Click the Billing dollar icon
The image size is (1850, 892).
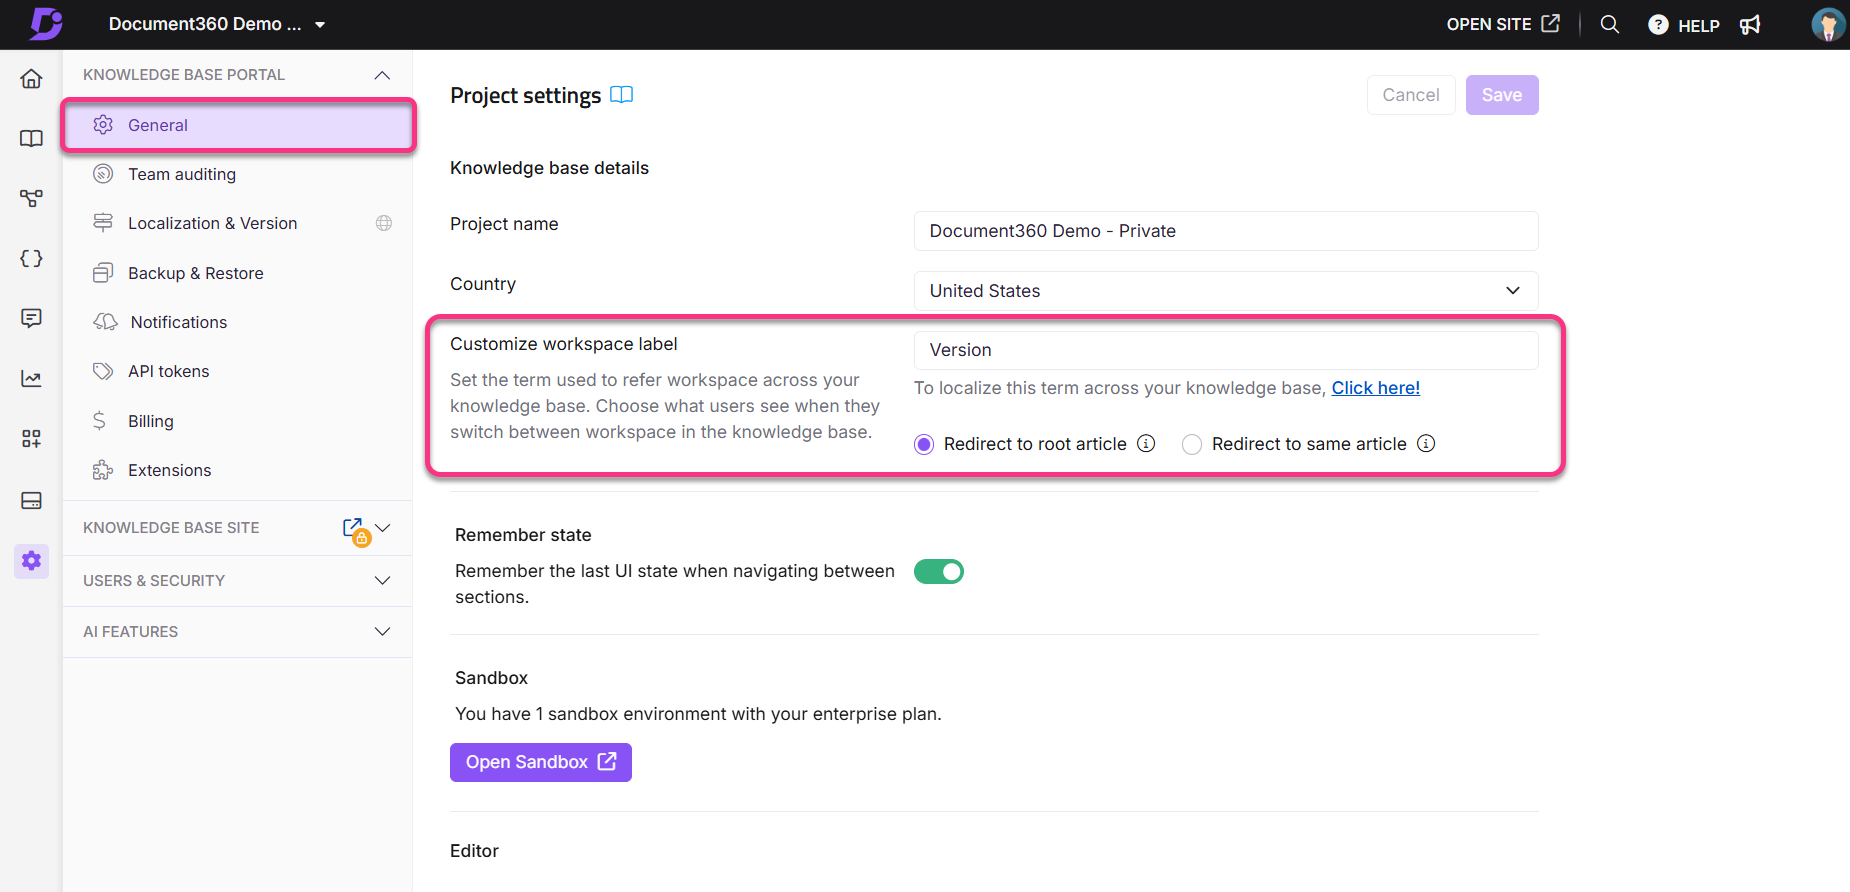click(x=100, y=421)
